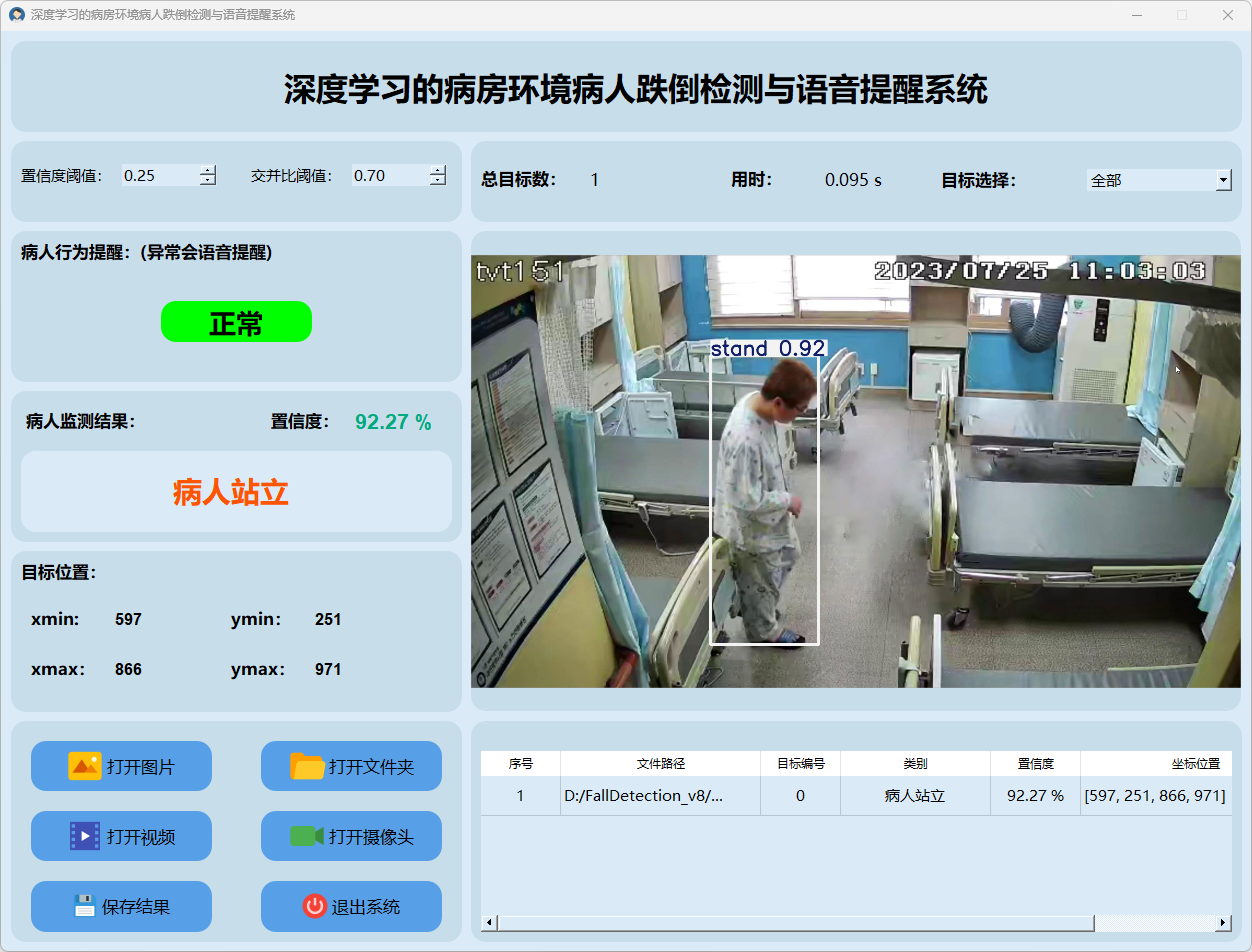
Task: Click the app icon in title bar
Action: [x=16, y=15]
